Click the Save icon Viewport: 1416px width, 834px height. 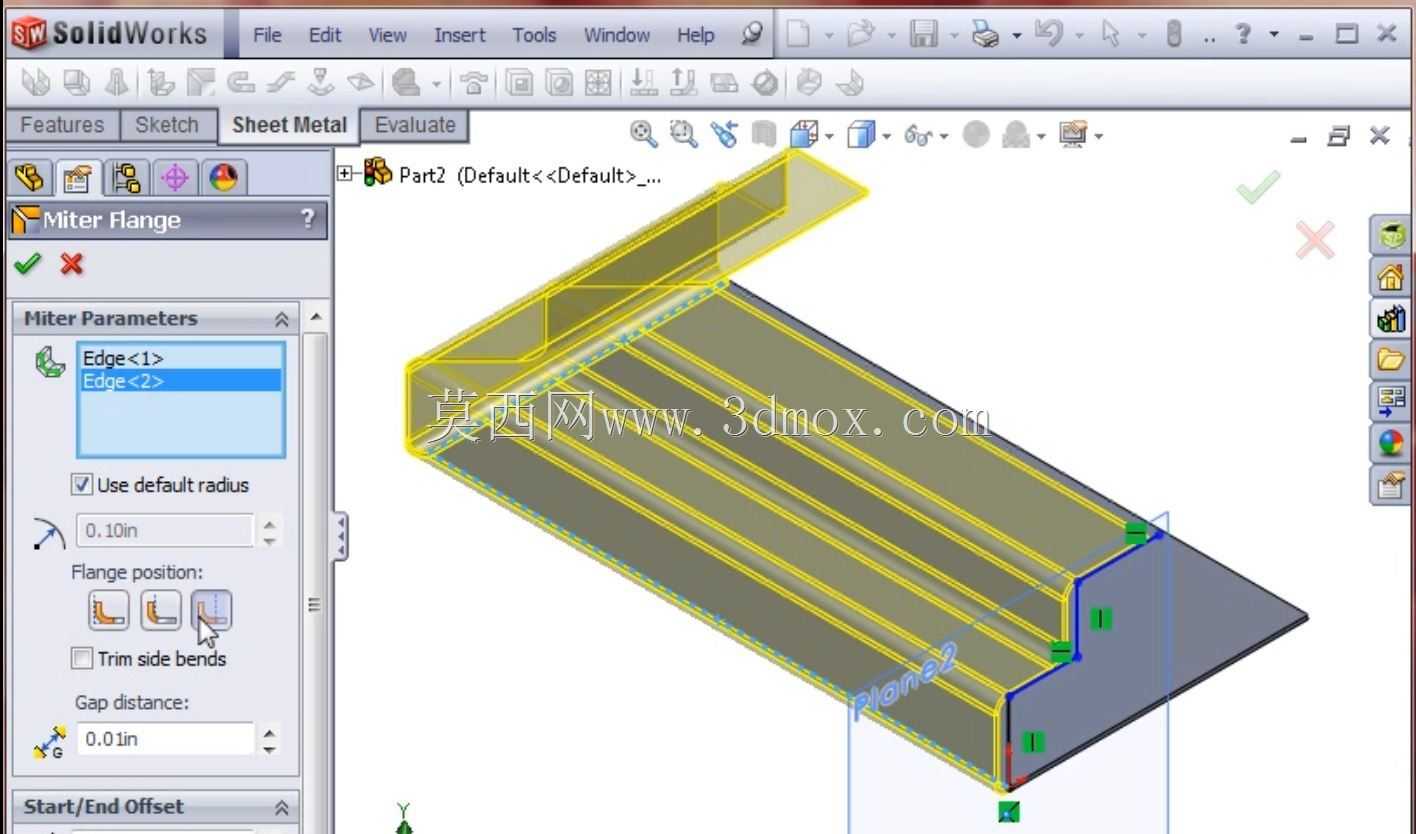[923, 35]
